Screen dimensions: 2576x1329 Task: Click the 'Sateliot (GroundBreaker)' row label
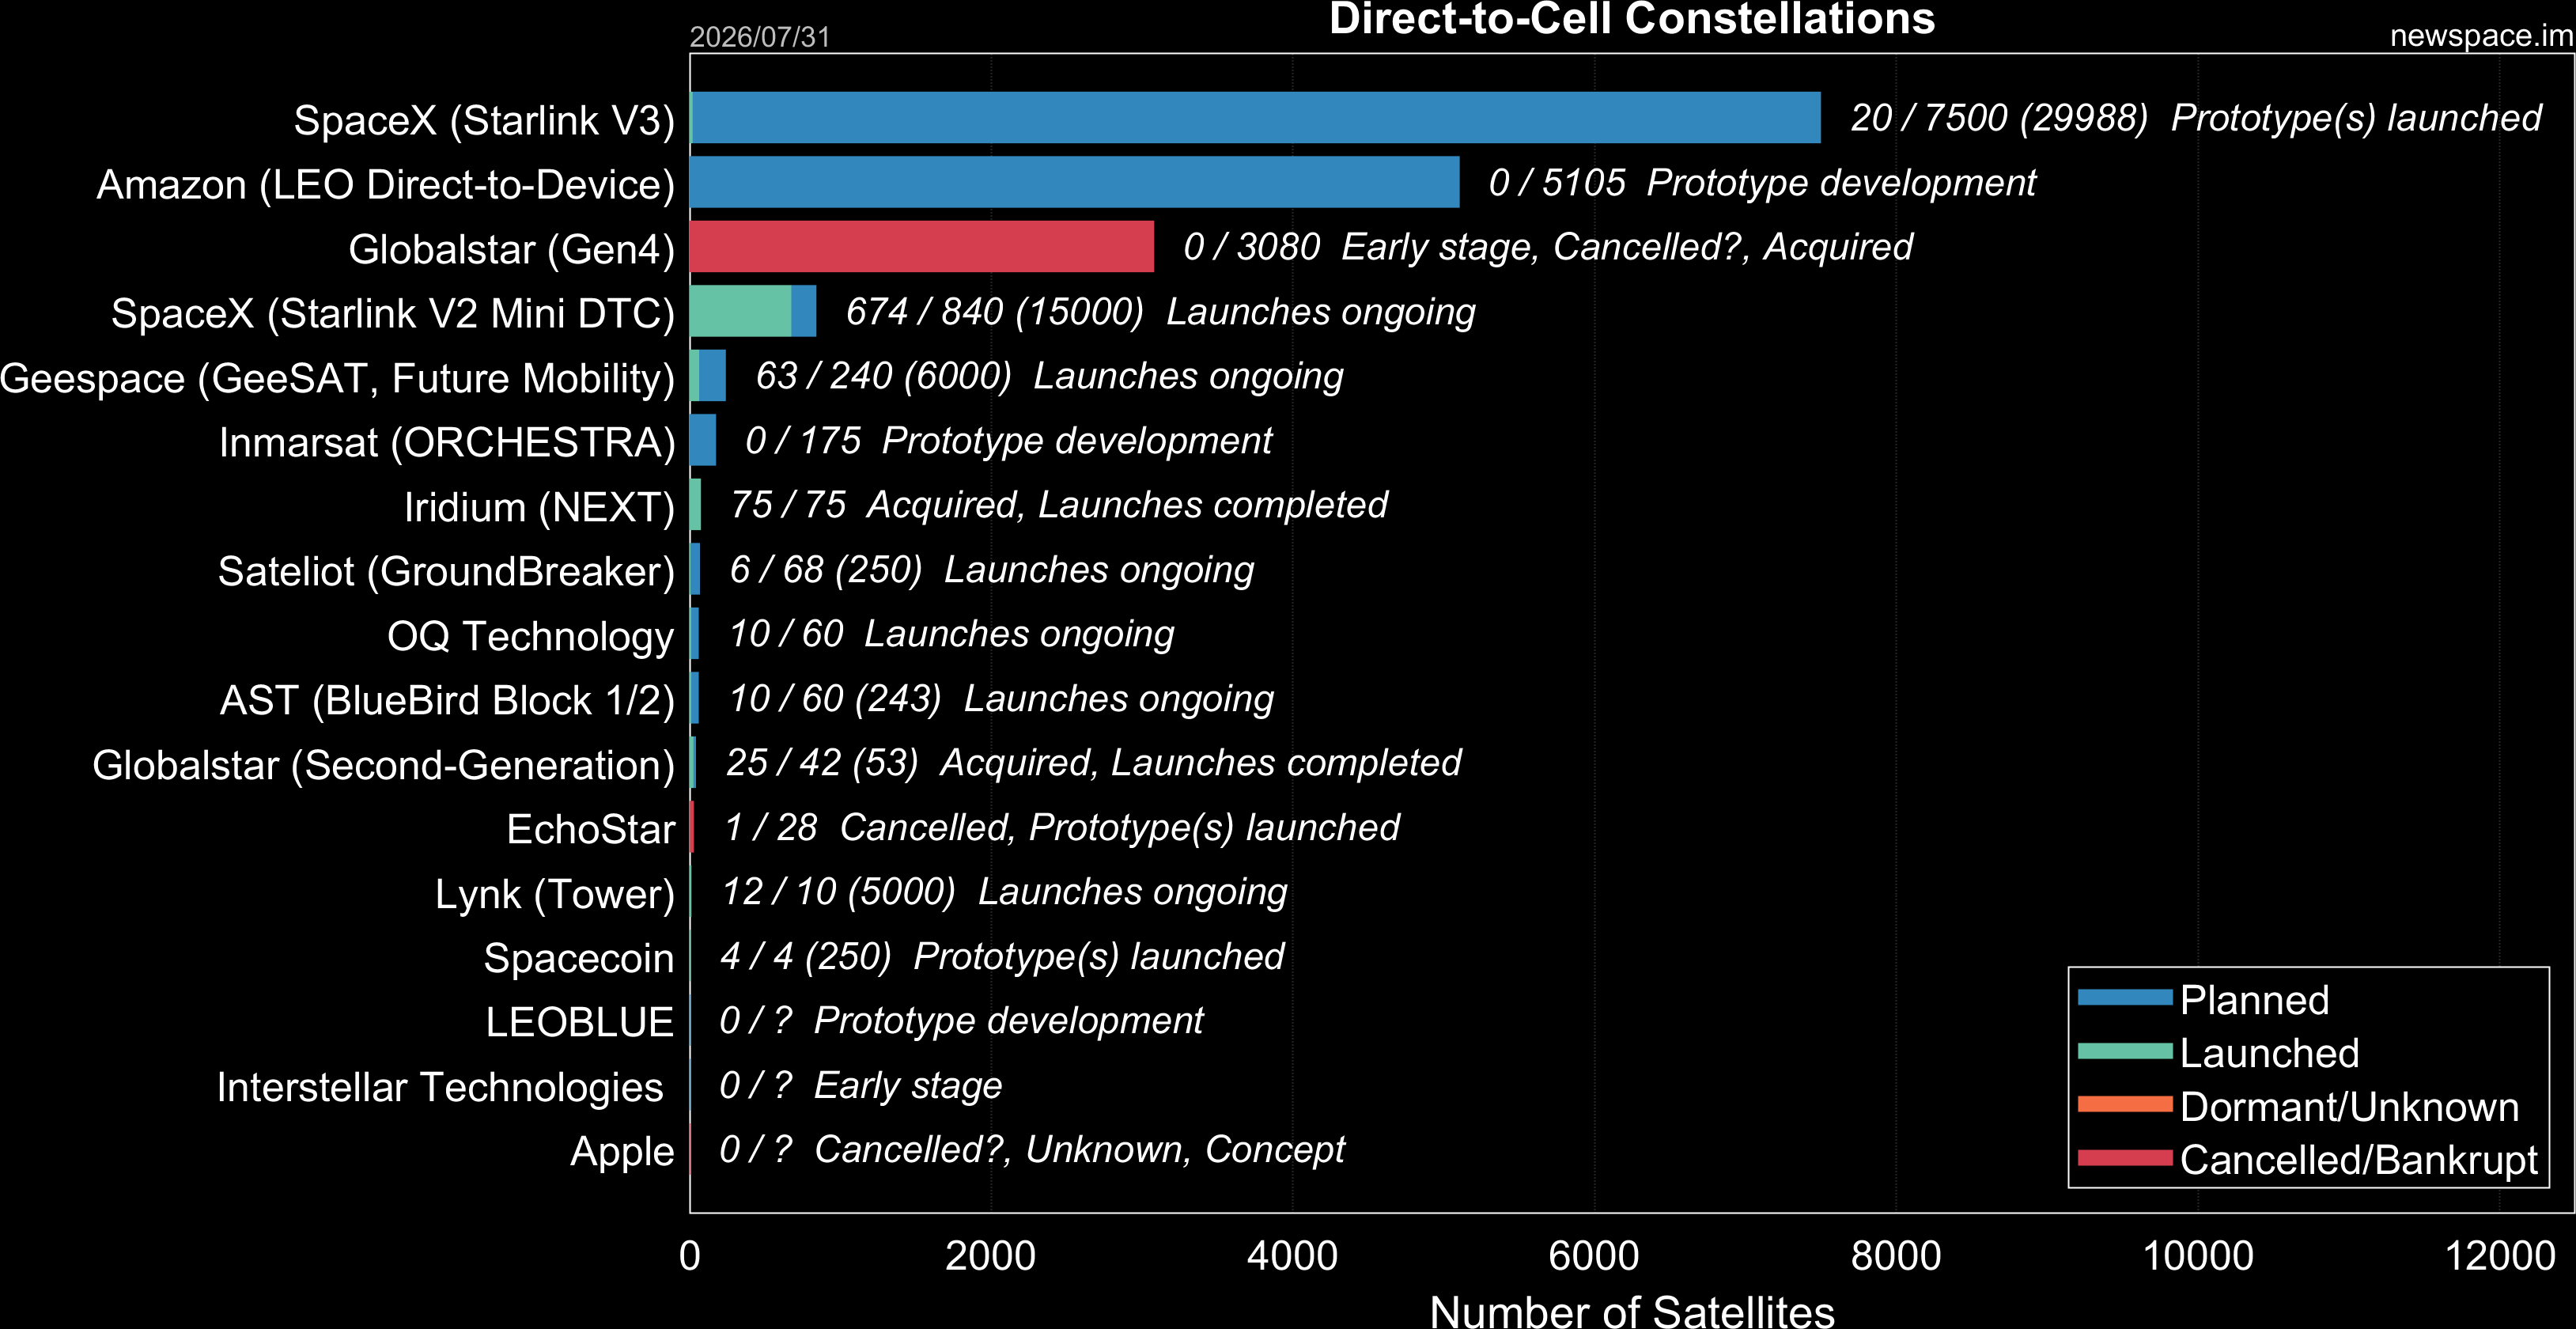pyautogui.click(x=447, y=572)
